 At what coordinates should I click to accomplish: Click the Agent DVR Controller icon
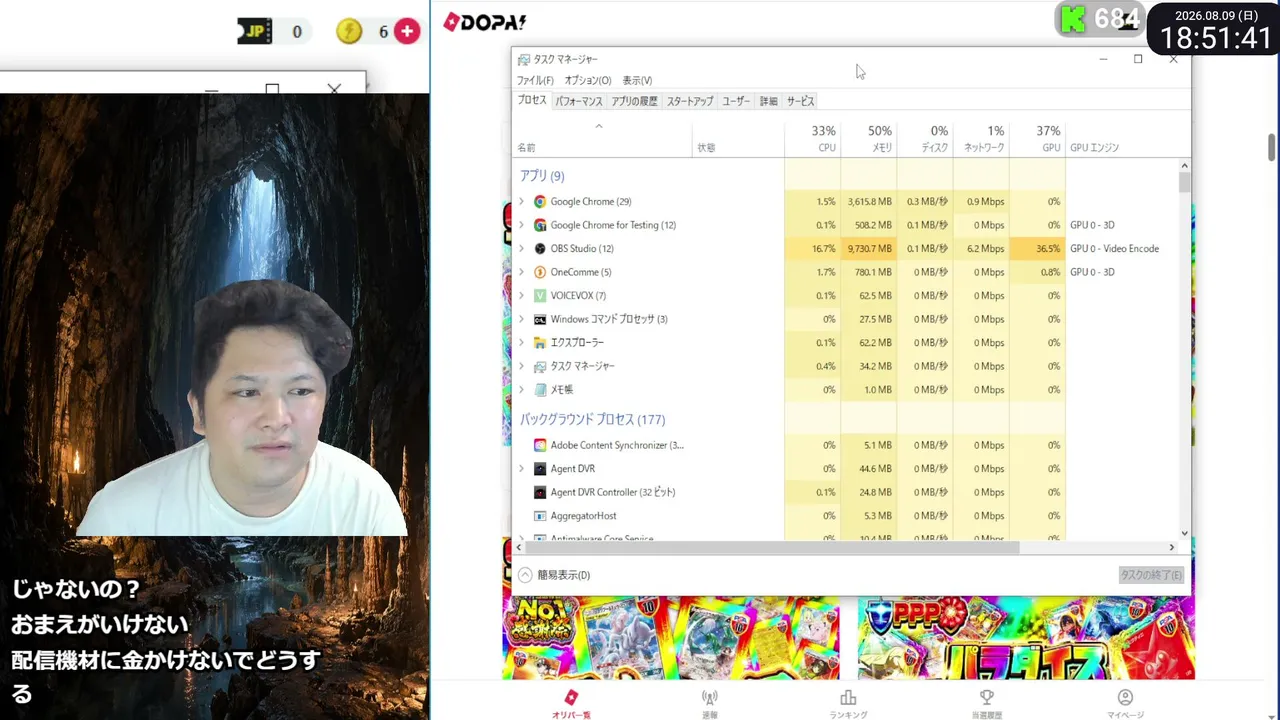[540, 492]
